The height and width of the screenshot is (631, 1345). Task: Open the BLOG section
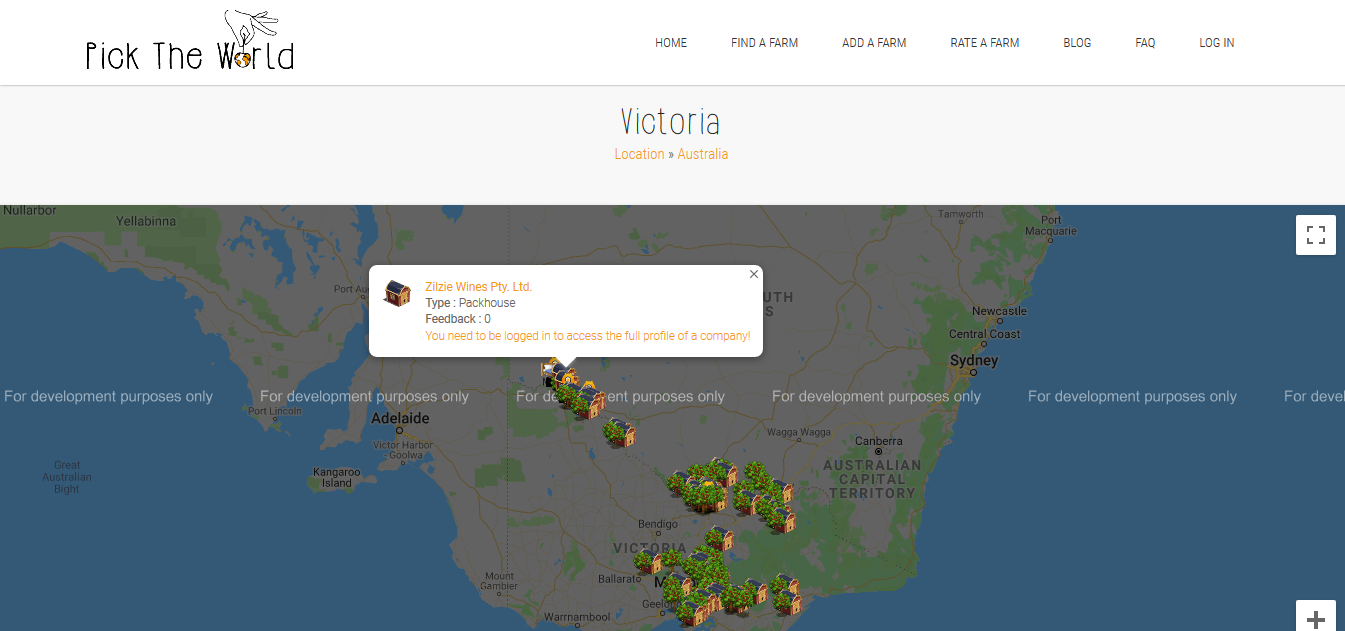tap(1077, 43)
